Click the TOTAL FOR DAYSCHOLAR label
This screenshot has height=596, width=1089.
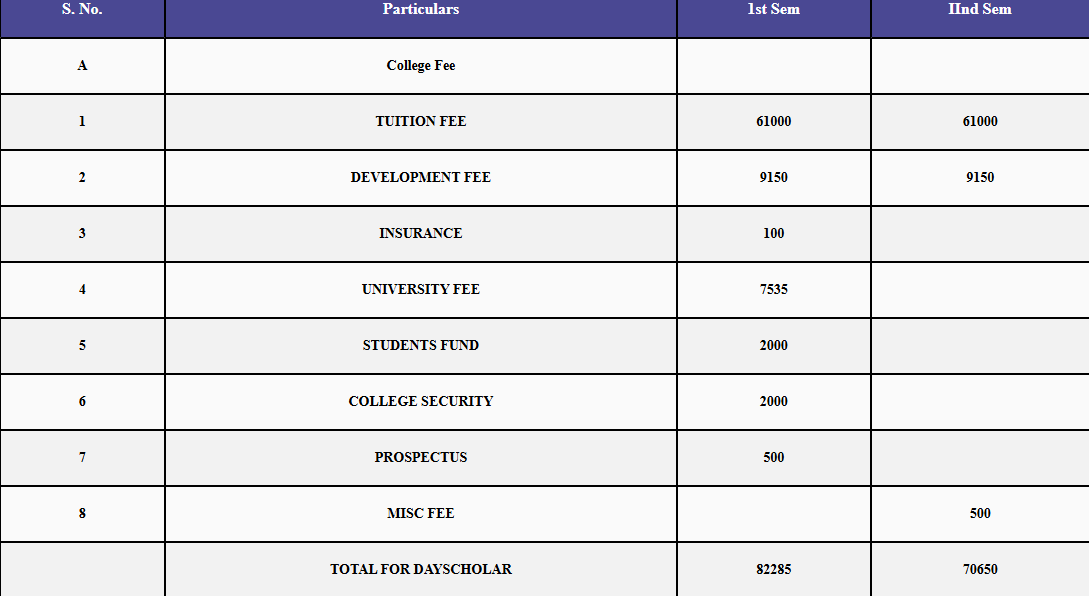[420, 570]
